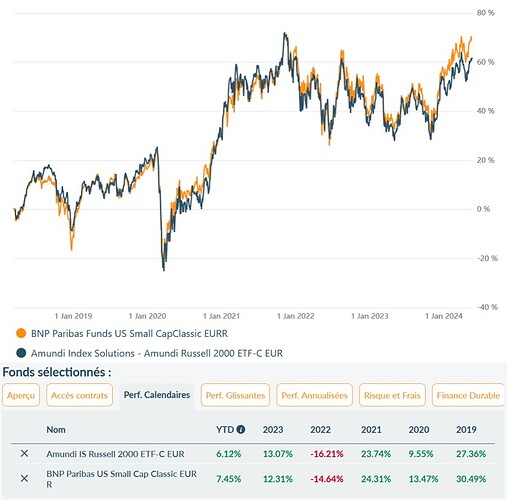Click the 1 Jan 2022 axis marker
This screenshot has width=509, height=500.
click(296, 316)
